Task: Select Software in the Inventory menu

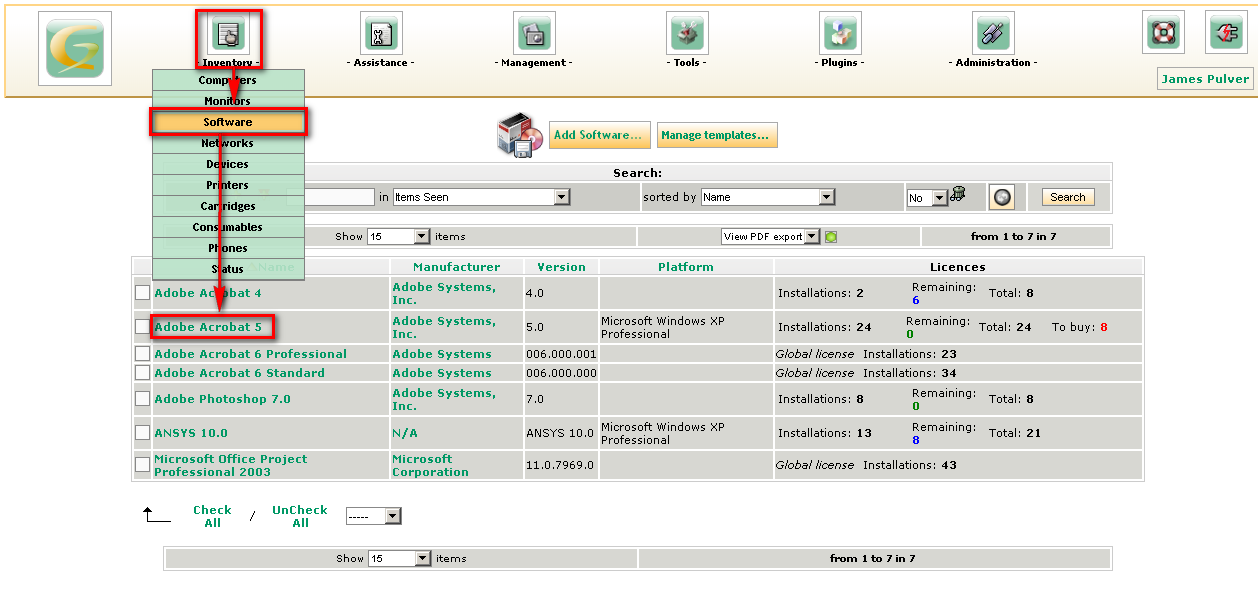Action: [x=228, y=122]
